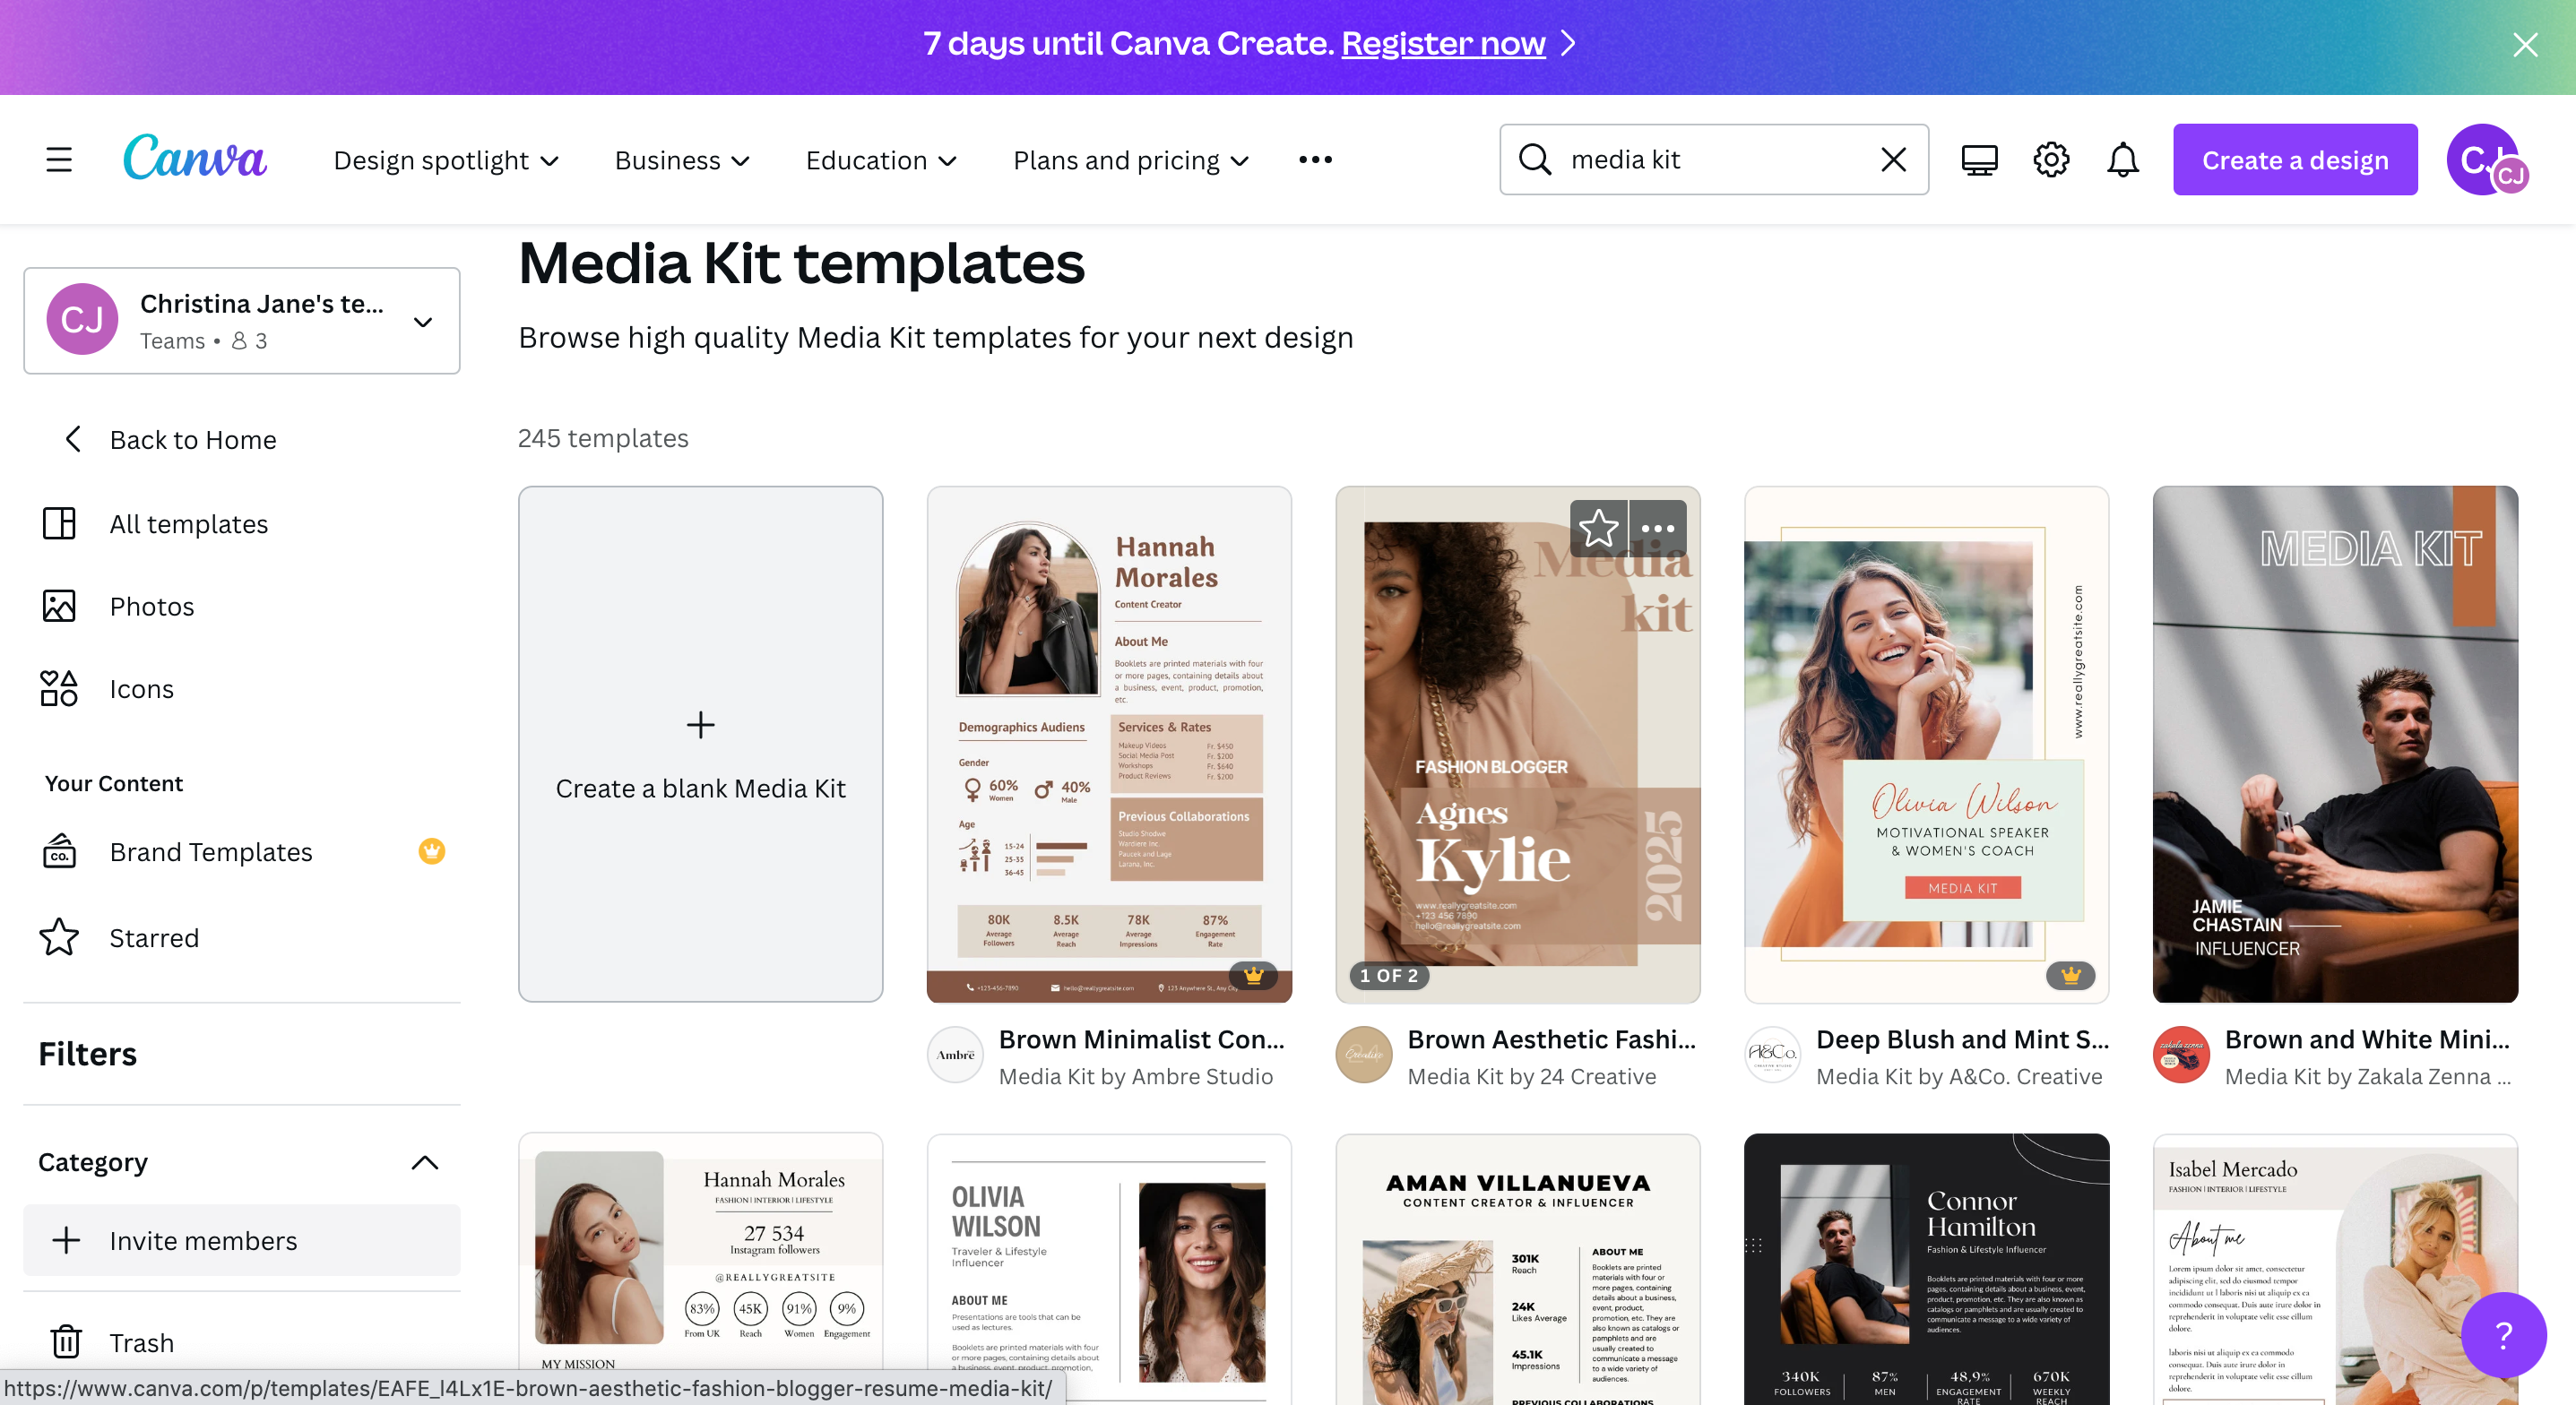Image resolution: width=2576 pixels, height=1405 pixels.
Task: Click the display/monitor icon in toolbar
Action: point(1977,159)
